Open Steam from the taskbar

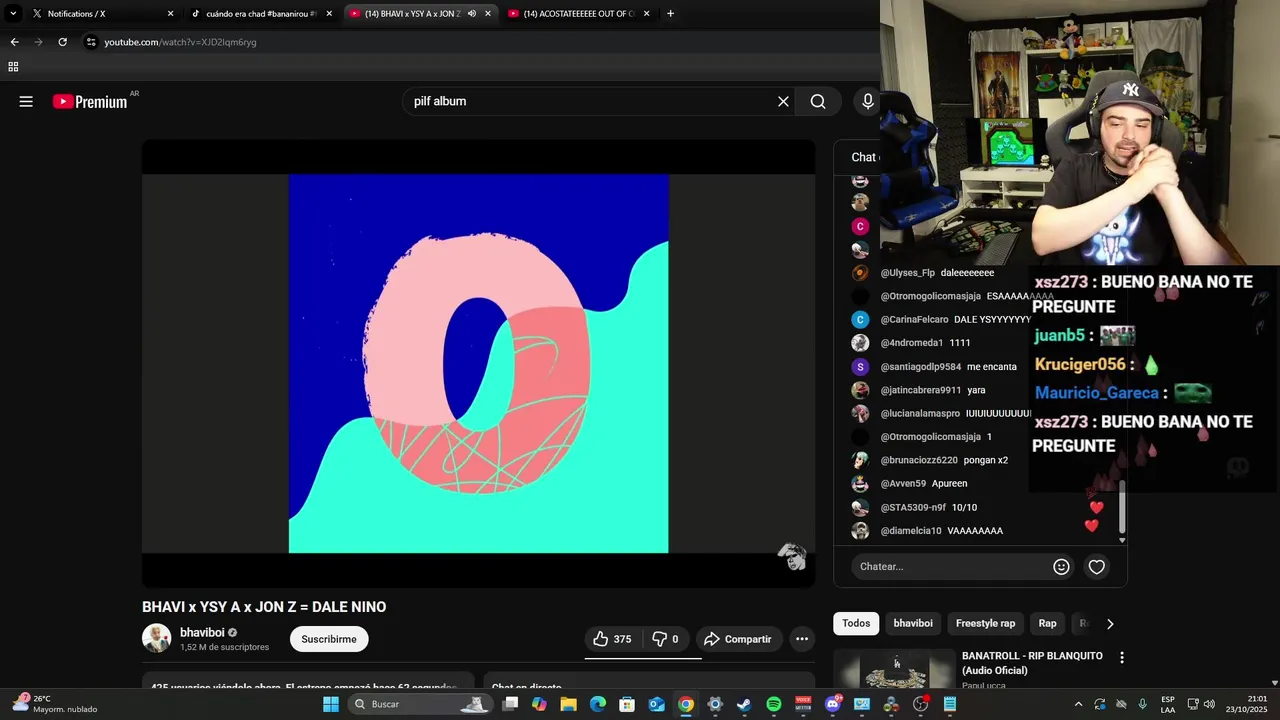(744, 704)
